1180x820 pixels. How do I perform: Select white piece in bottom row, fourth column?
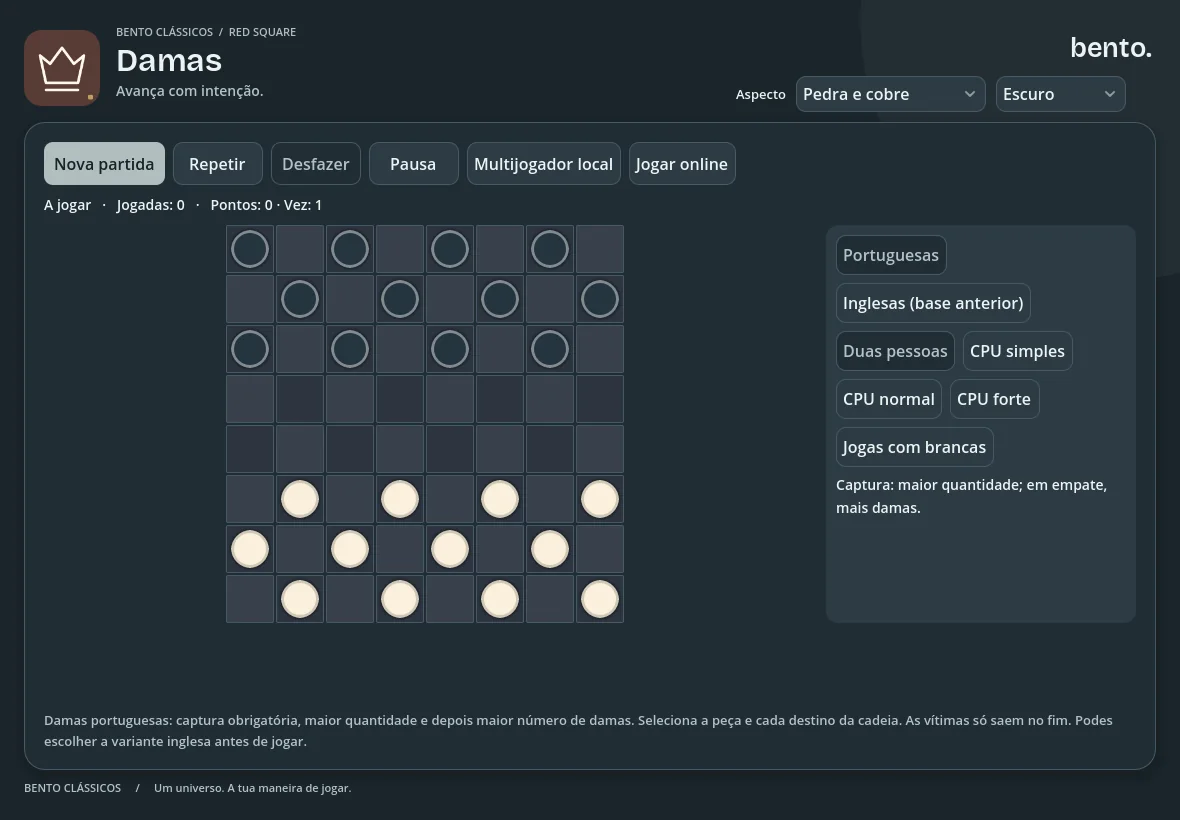click(x=400, y=599)
